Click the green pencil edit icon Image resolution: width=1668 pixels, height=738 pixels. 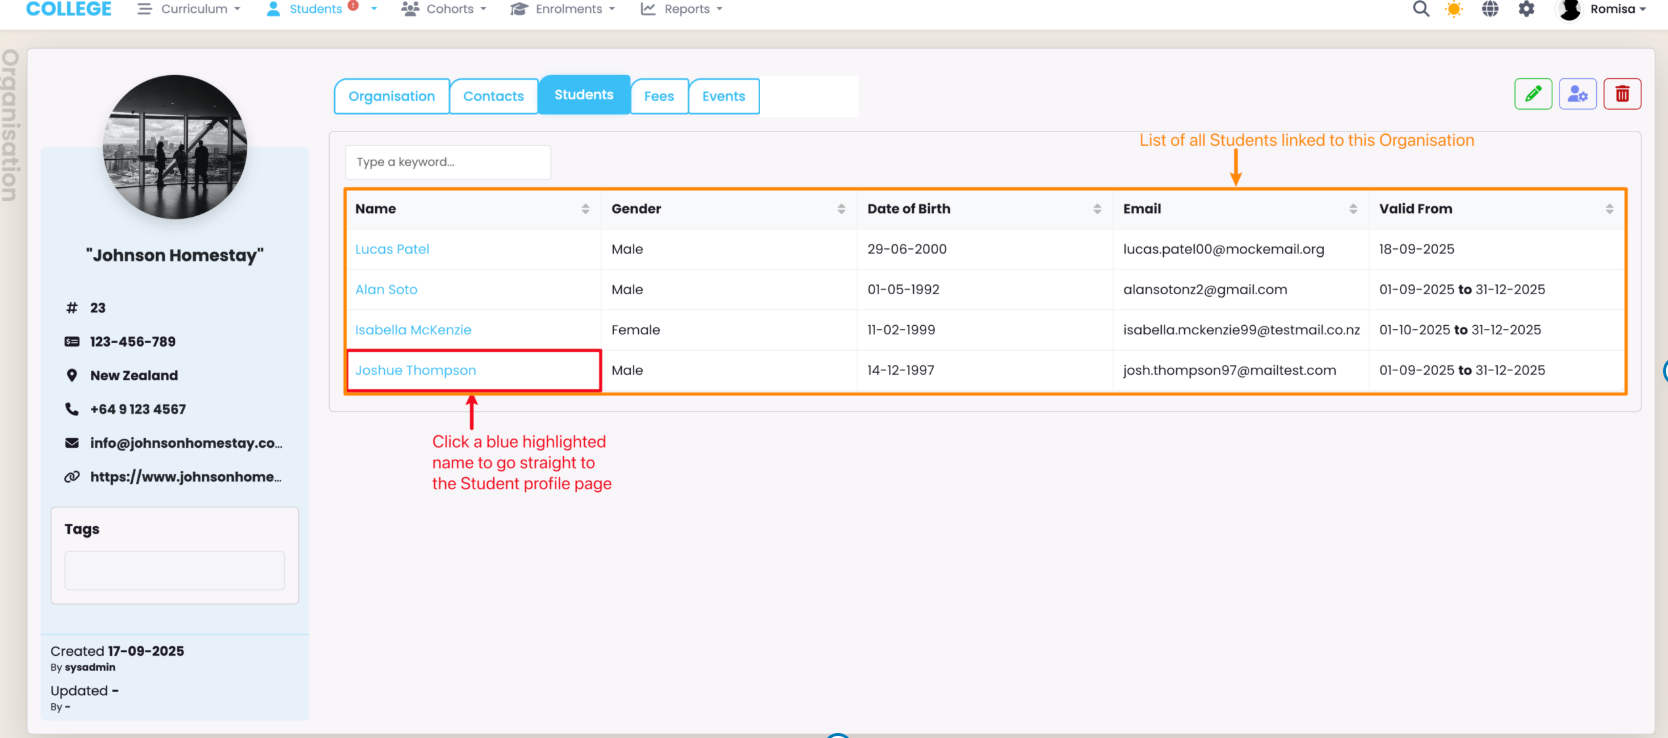[x=1533, y=94]
